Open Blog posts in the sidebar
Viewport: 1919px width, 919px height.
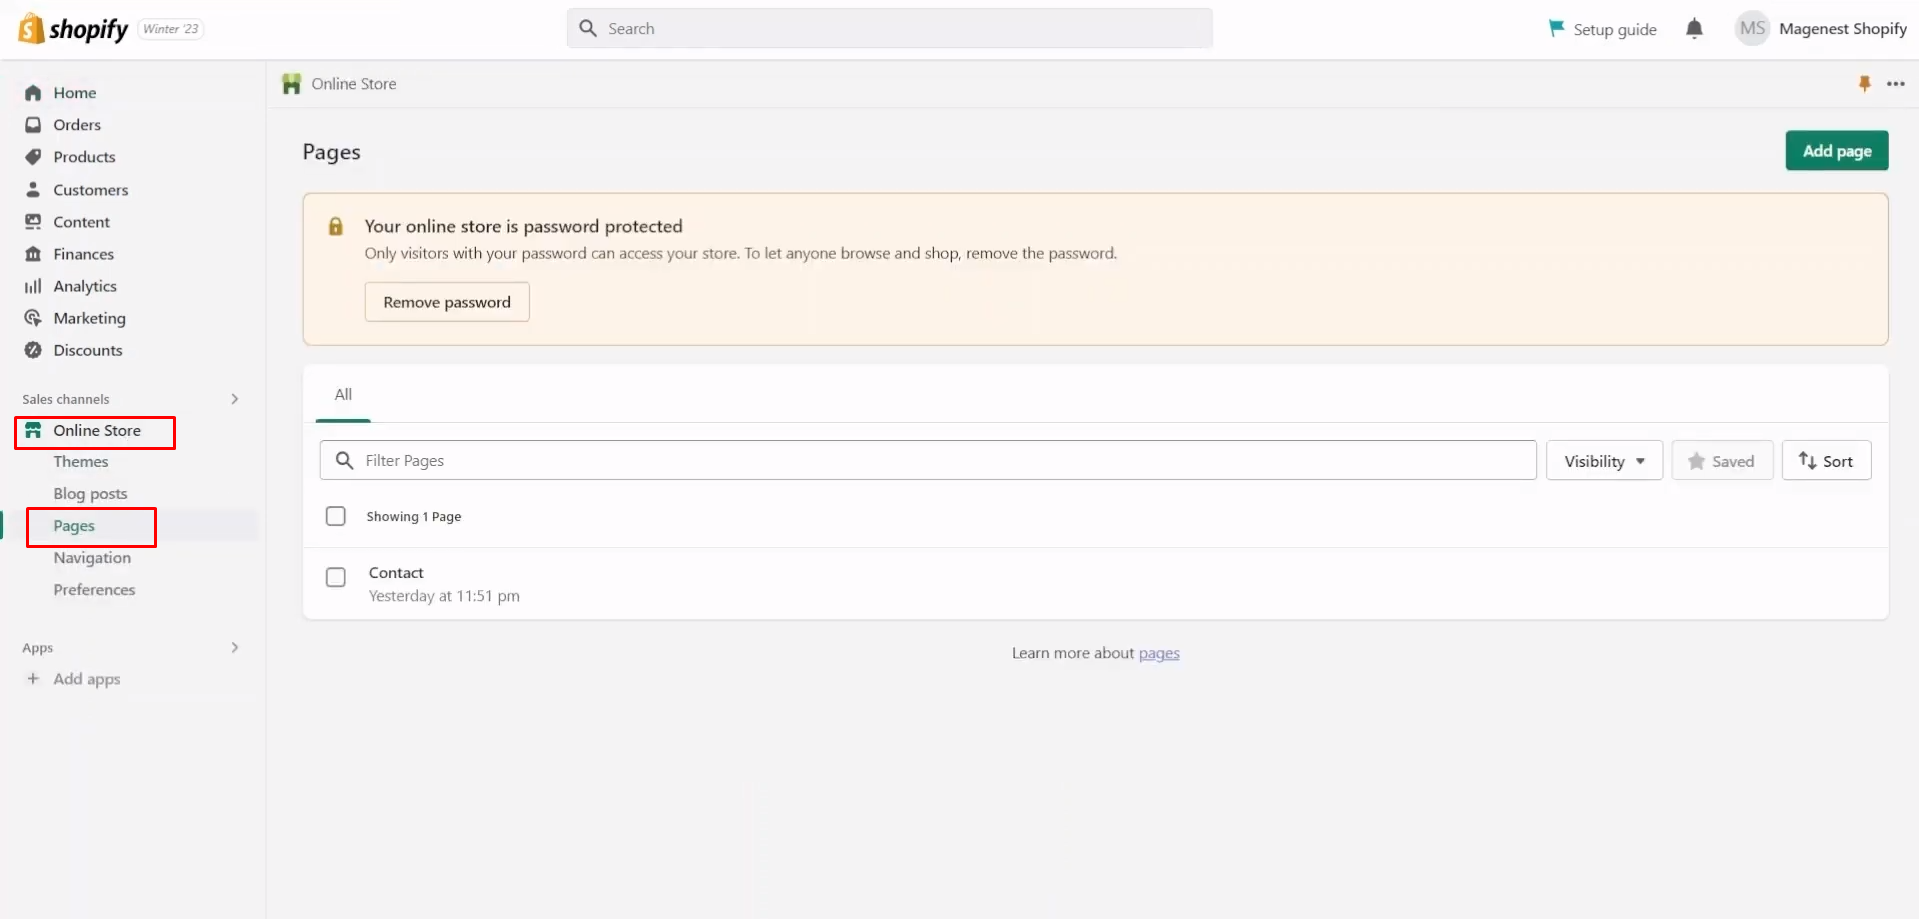pos(90,494)
